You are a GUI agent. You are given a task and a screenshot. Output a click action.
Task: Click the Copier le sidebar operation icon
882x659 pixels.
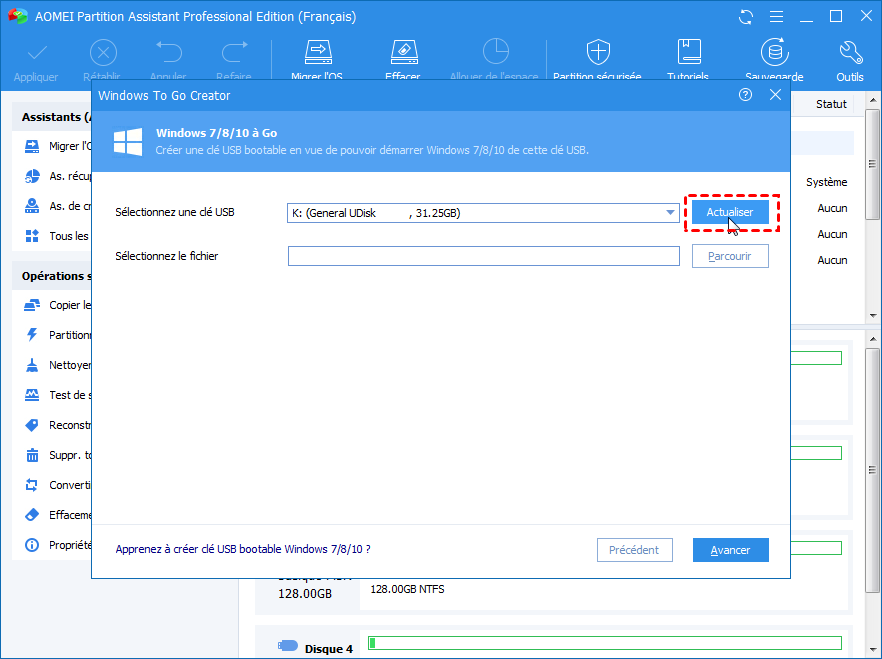tap(32, 305)
